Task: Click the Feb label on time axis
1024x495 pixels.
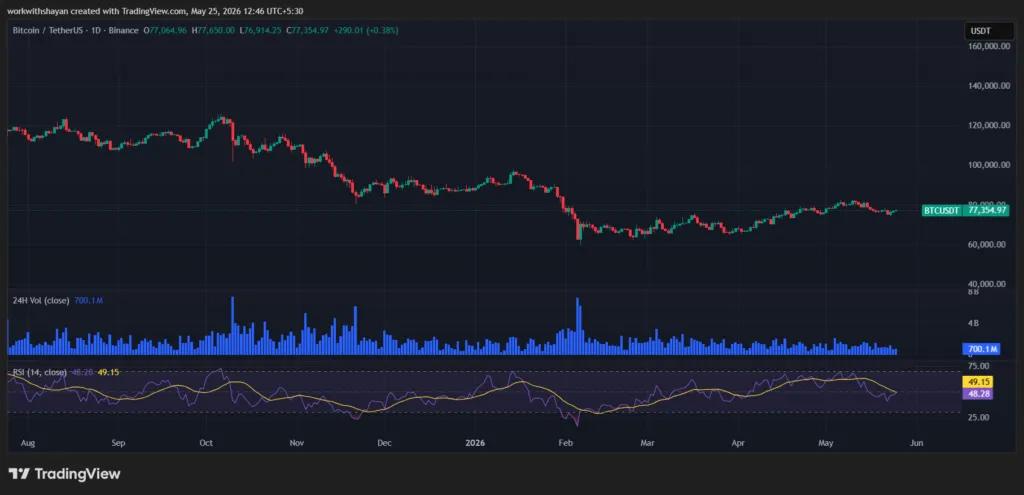Action: [566, 443]
